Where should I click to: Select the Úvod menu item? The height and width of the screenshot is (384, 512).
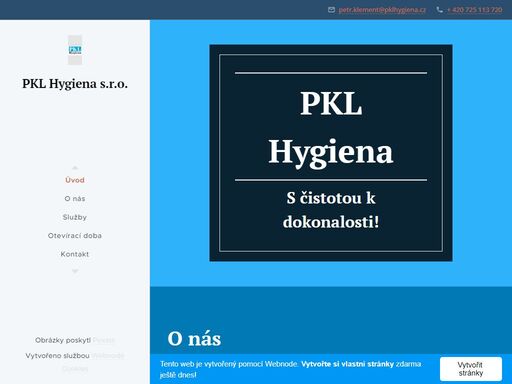[x=75, y=180]
